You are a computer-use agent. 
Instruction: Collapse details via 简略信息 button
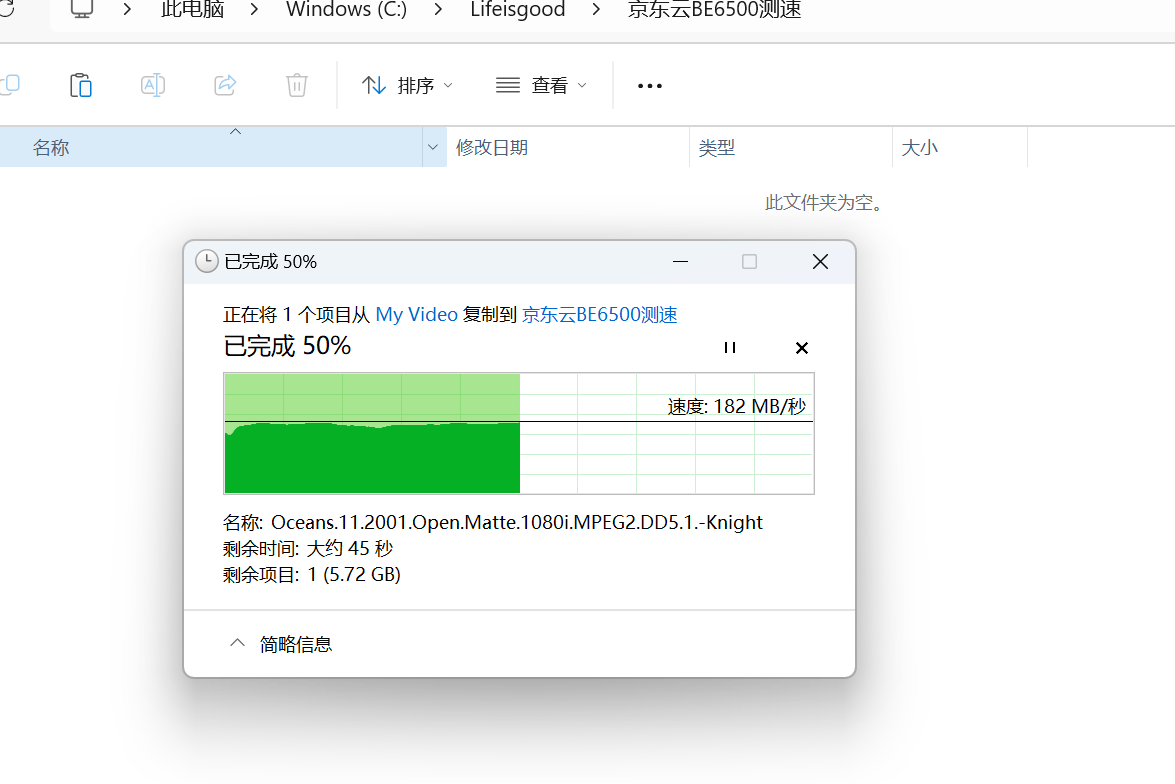281,644
